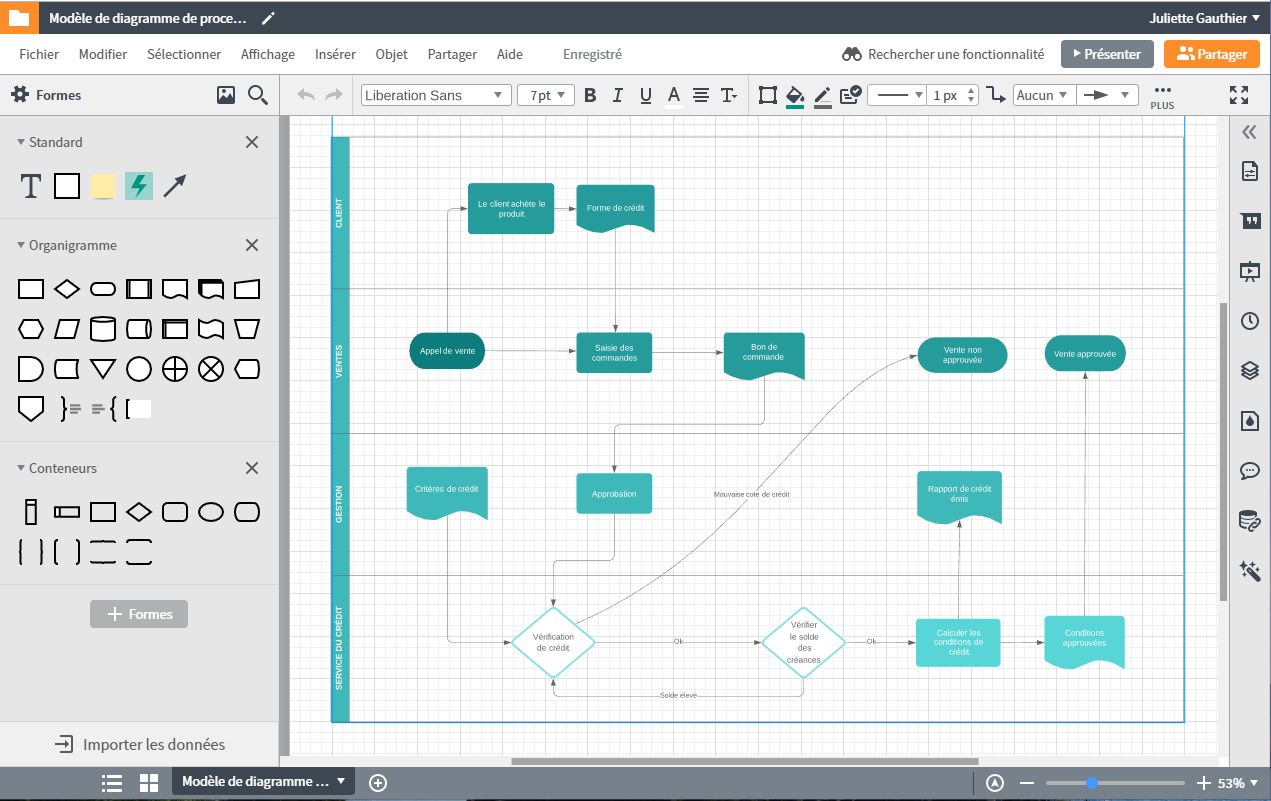Open the Aucun arrow style dropdown

1041,94
